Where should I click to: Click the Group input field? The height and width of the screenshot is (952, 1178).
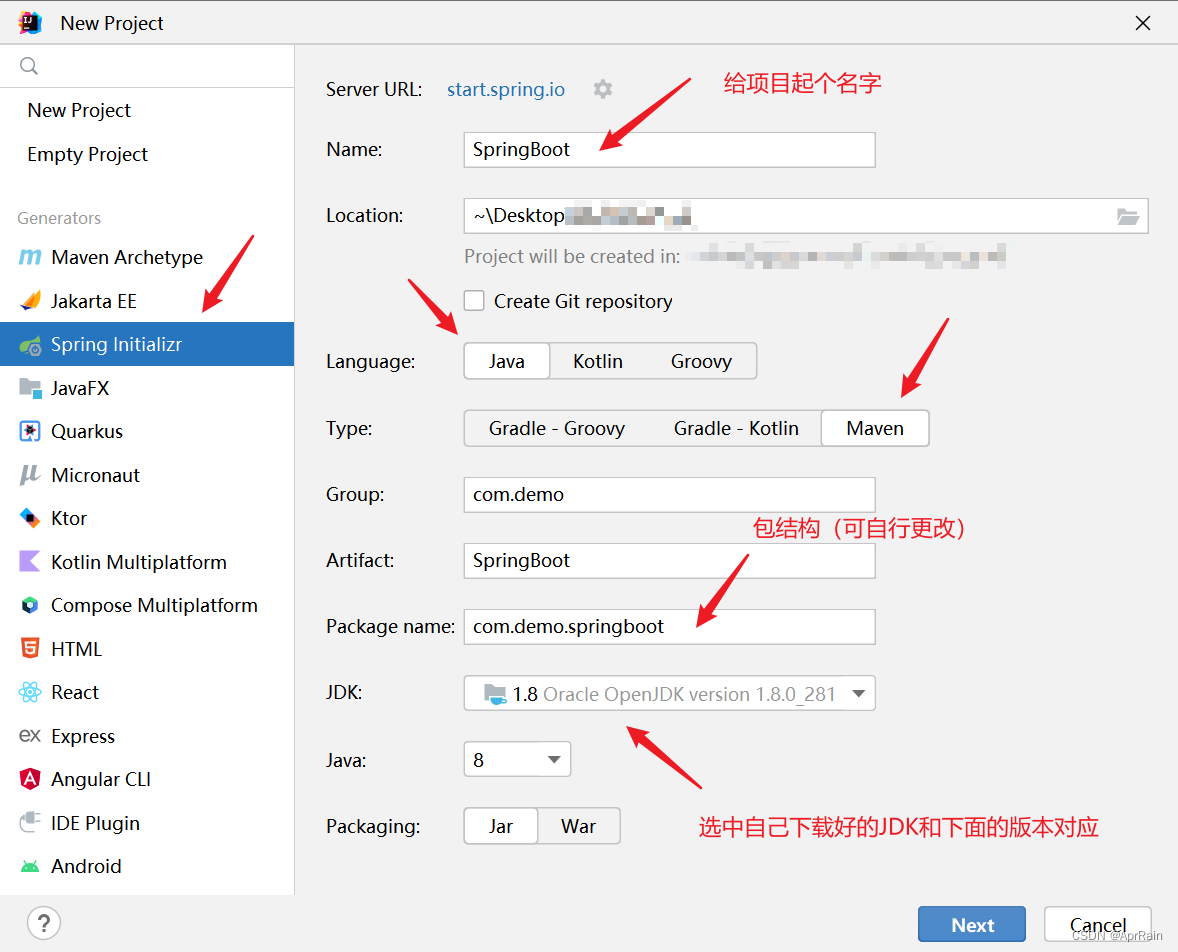[669, 494]
